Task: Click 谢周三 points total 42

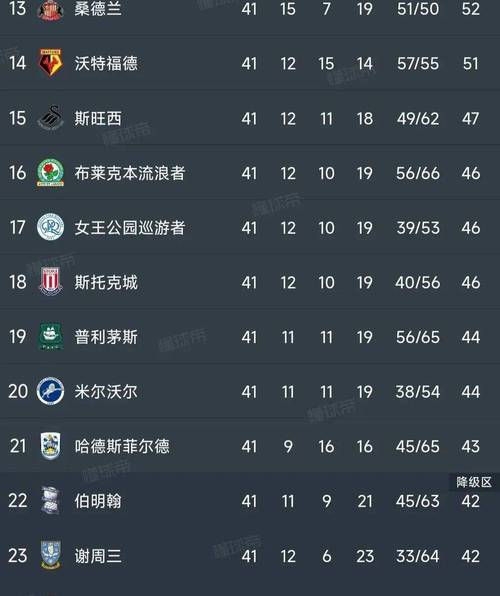Action: point(471,556)
